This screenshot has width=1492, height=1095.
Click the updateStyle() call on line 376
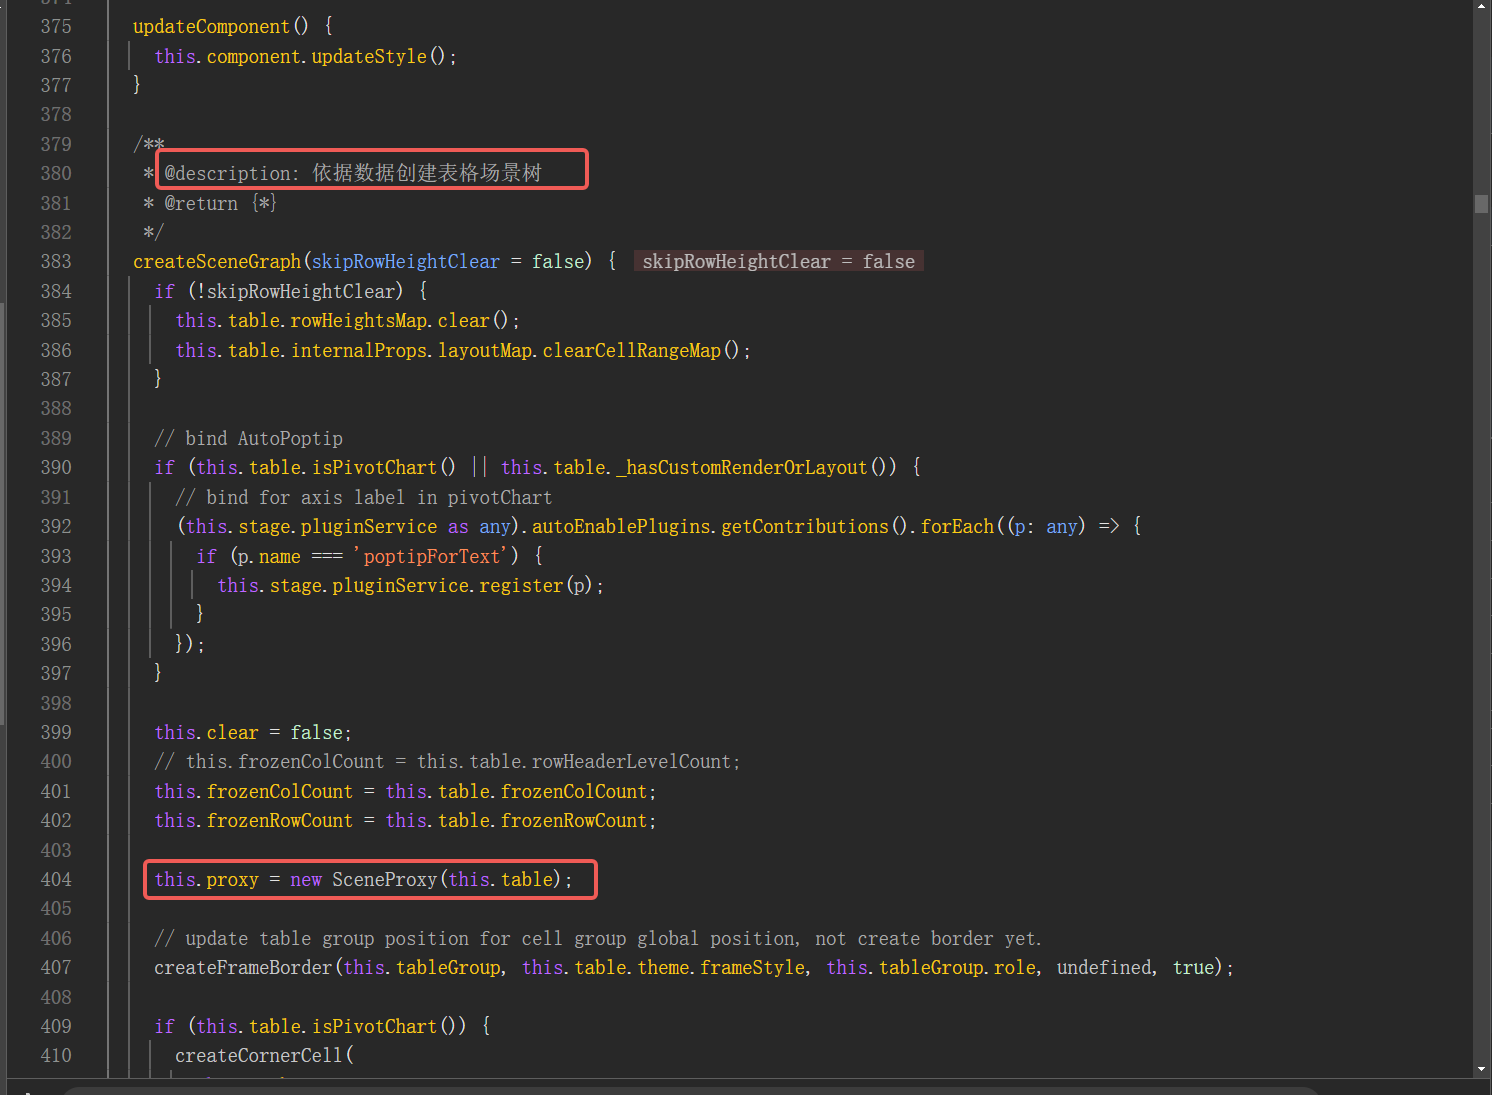378,57
